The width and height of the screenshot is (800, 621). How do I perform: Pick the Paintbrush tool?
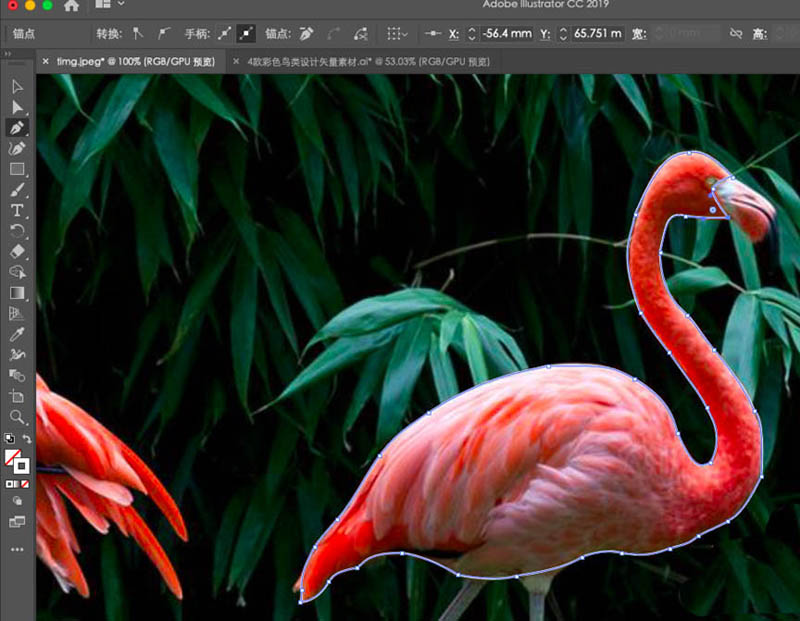point(17,190)
